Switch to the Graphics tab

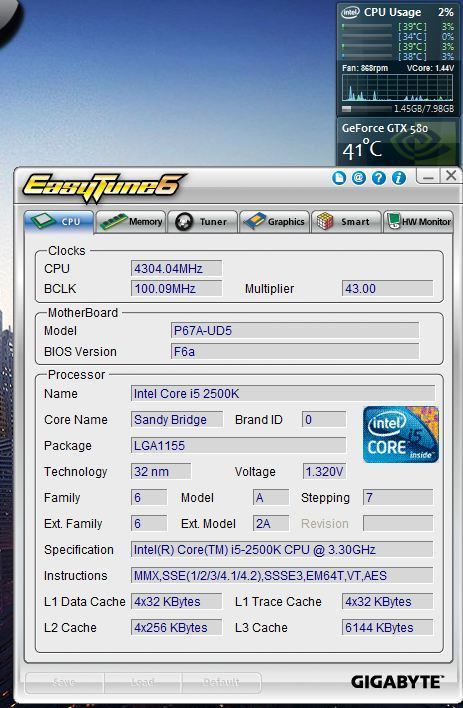pyautogui.click(x=274, y=222)
